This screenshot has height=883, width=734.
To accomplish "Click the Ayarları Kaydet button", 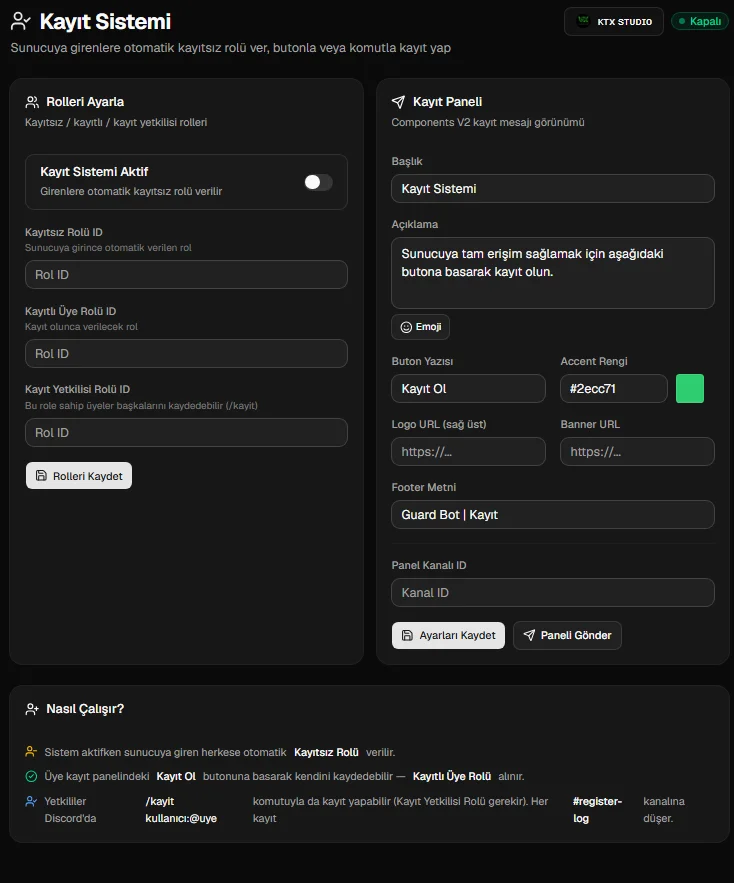I will click(448, 635).
